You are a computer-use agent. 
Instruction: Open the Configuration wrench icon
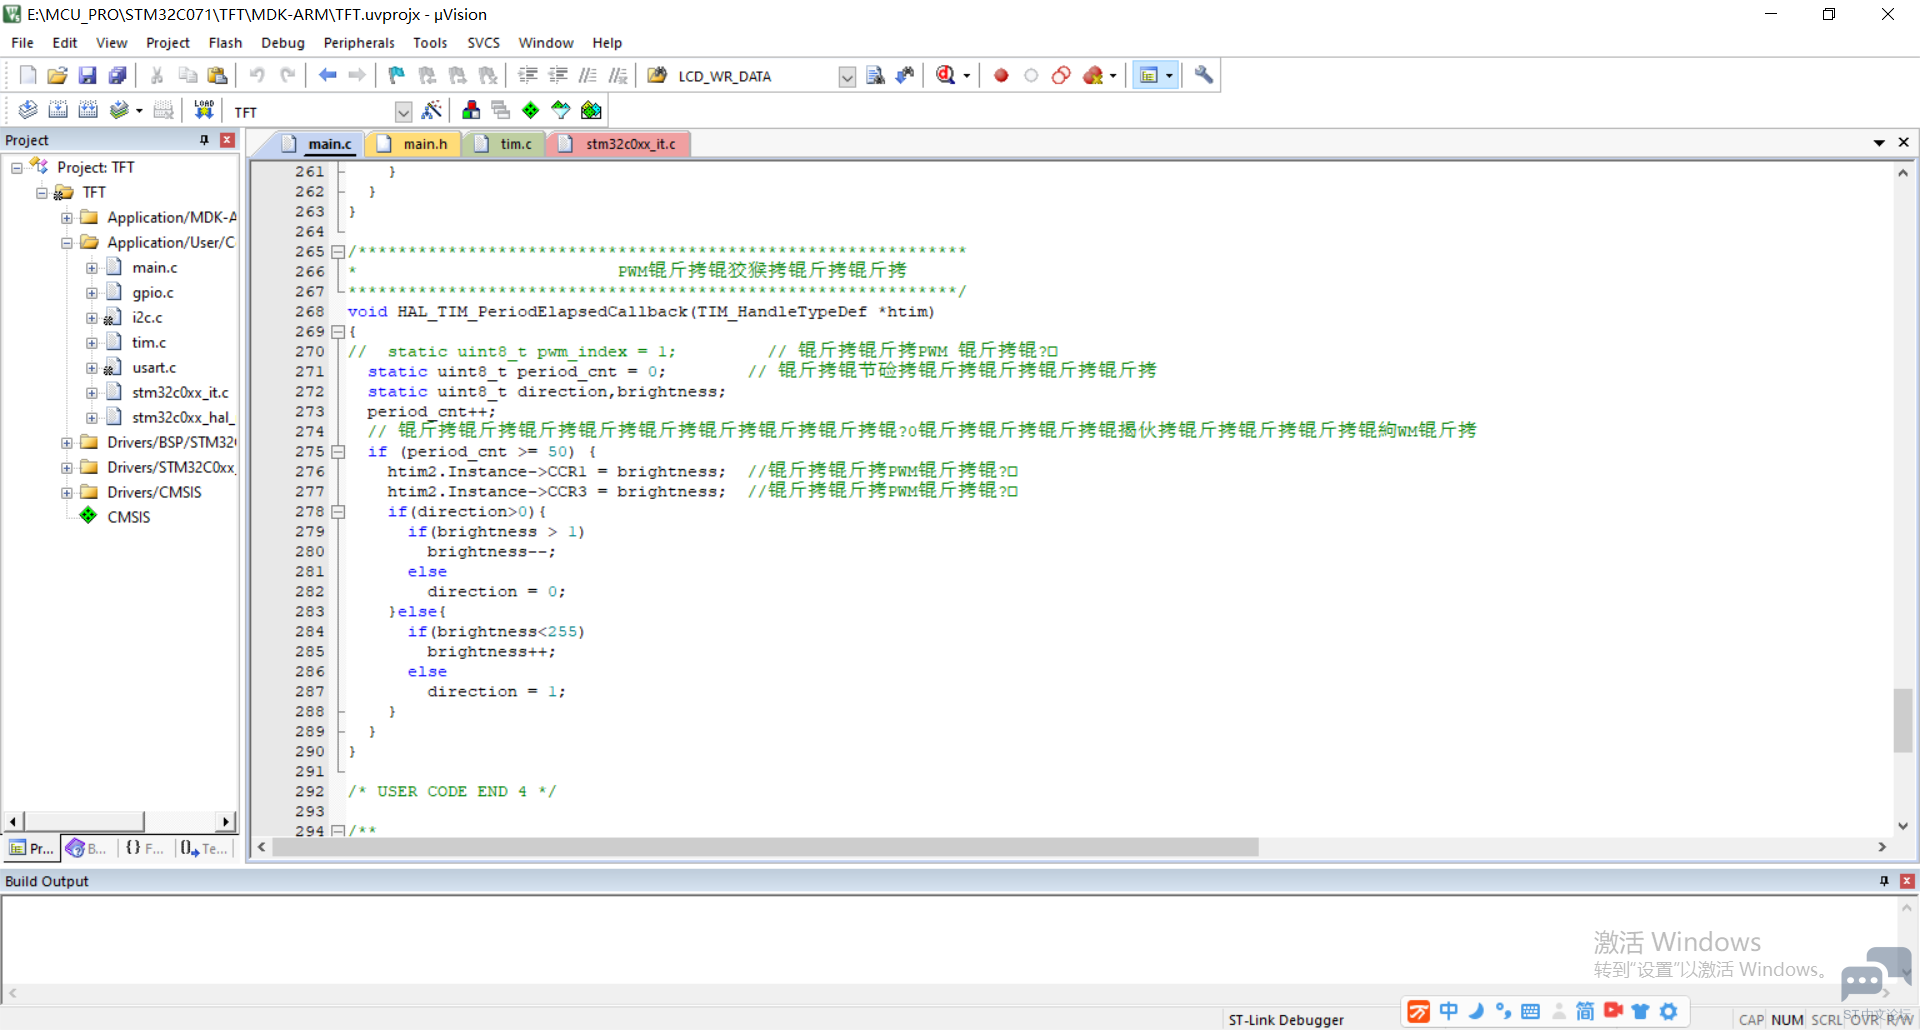(1203, 75)
